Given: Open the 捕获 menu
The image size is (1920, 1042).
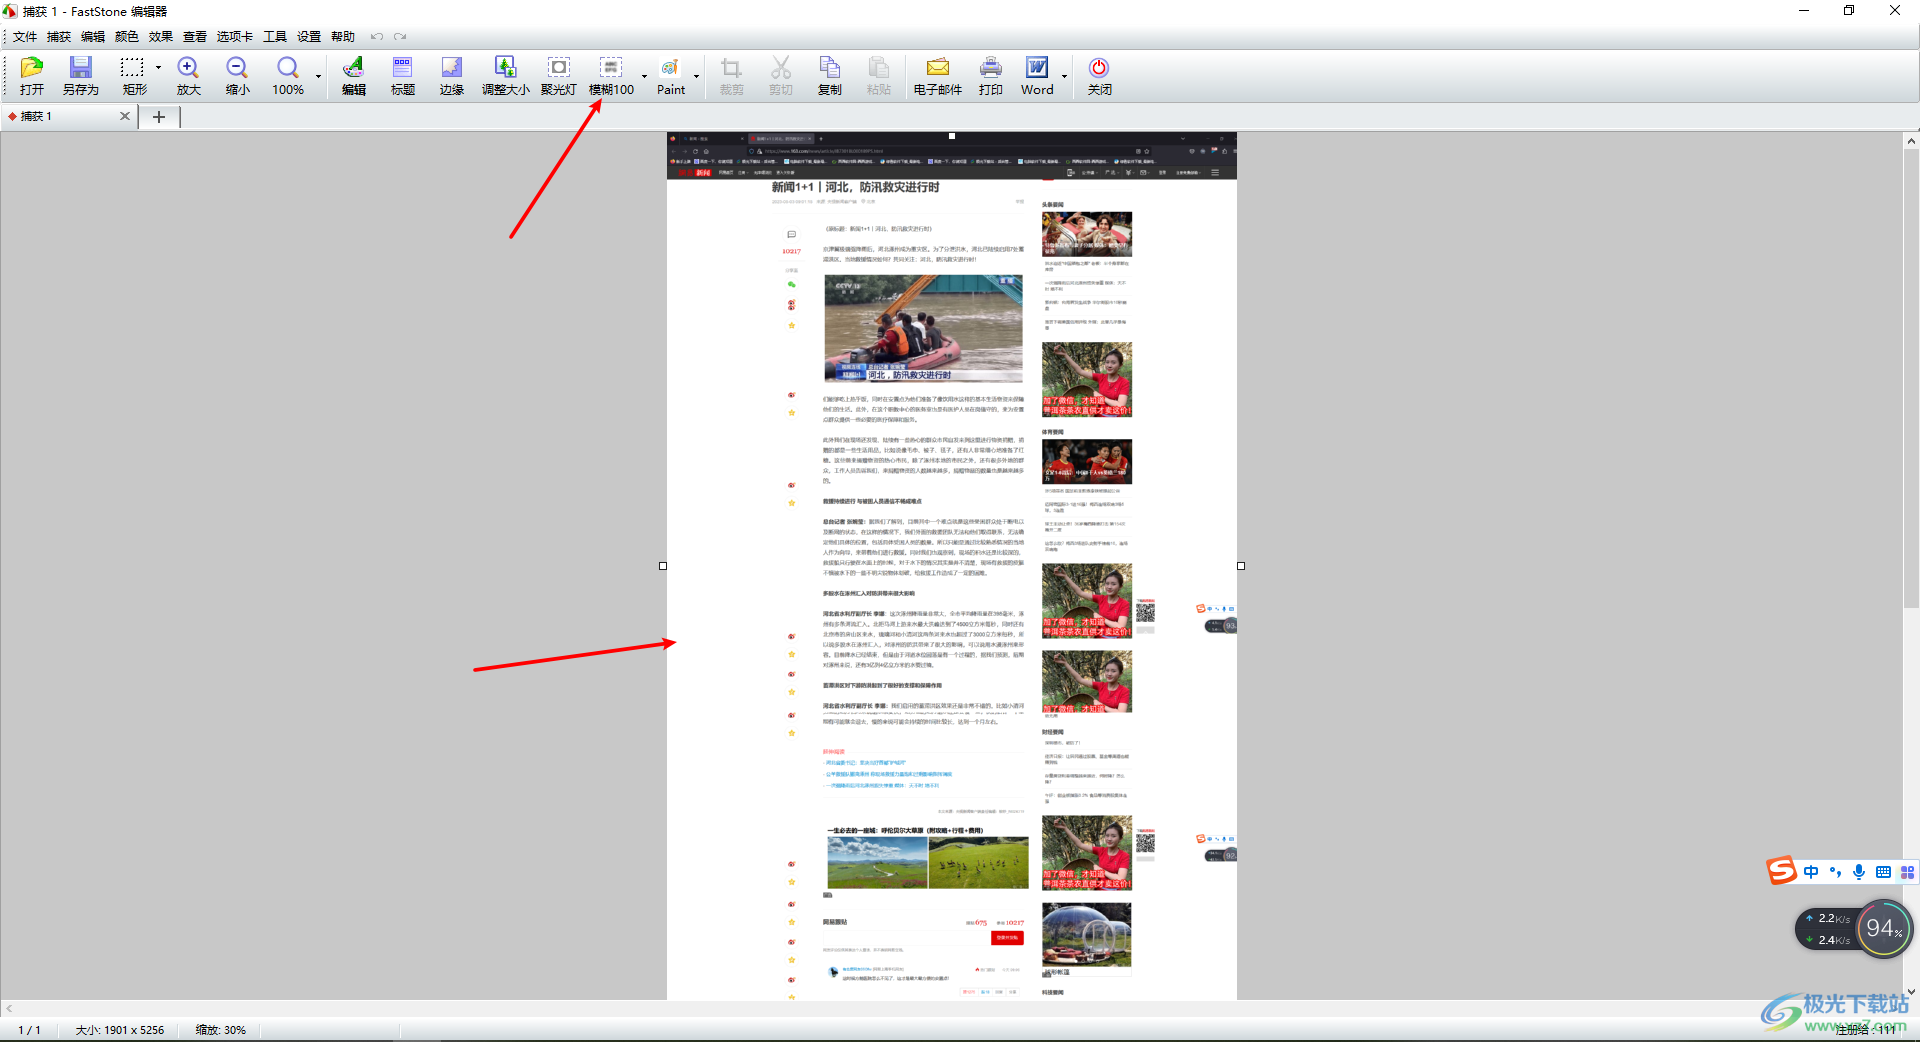Looking at the screenshot, I should click(x=59, y=37).
